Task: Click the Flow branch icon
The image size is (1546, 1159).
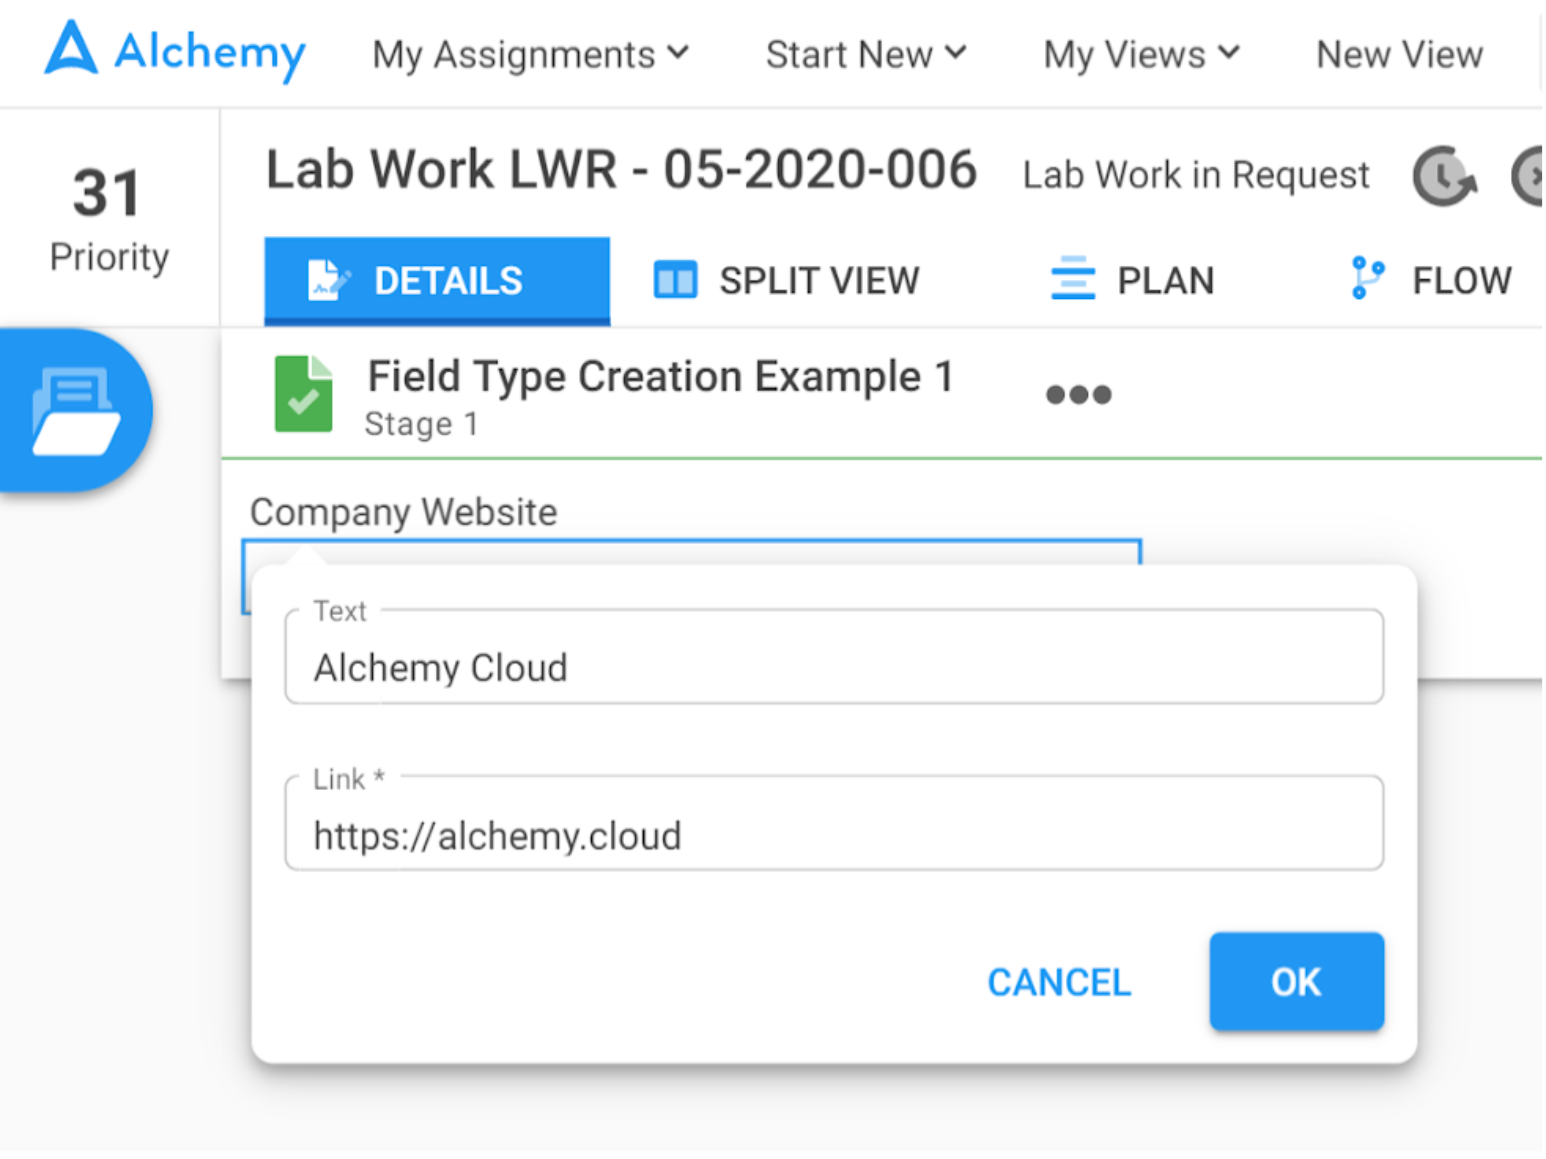Action: coord(1367,279)
